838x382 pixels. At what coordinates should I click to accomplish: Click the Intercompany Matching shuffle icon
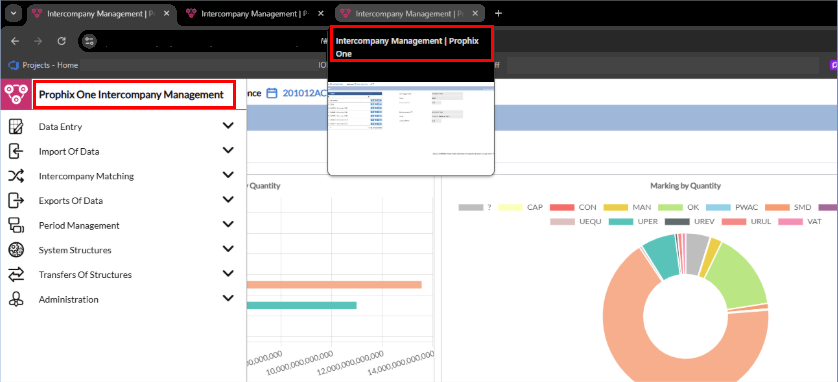(16, 176)
